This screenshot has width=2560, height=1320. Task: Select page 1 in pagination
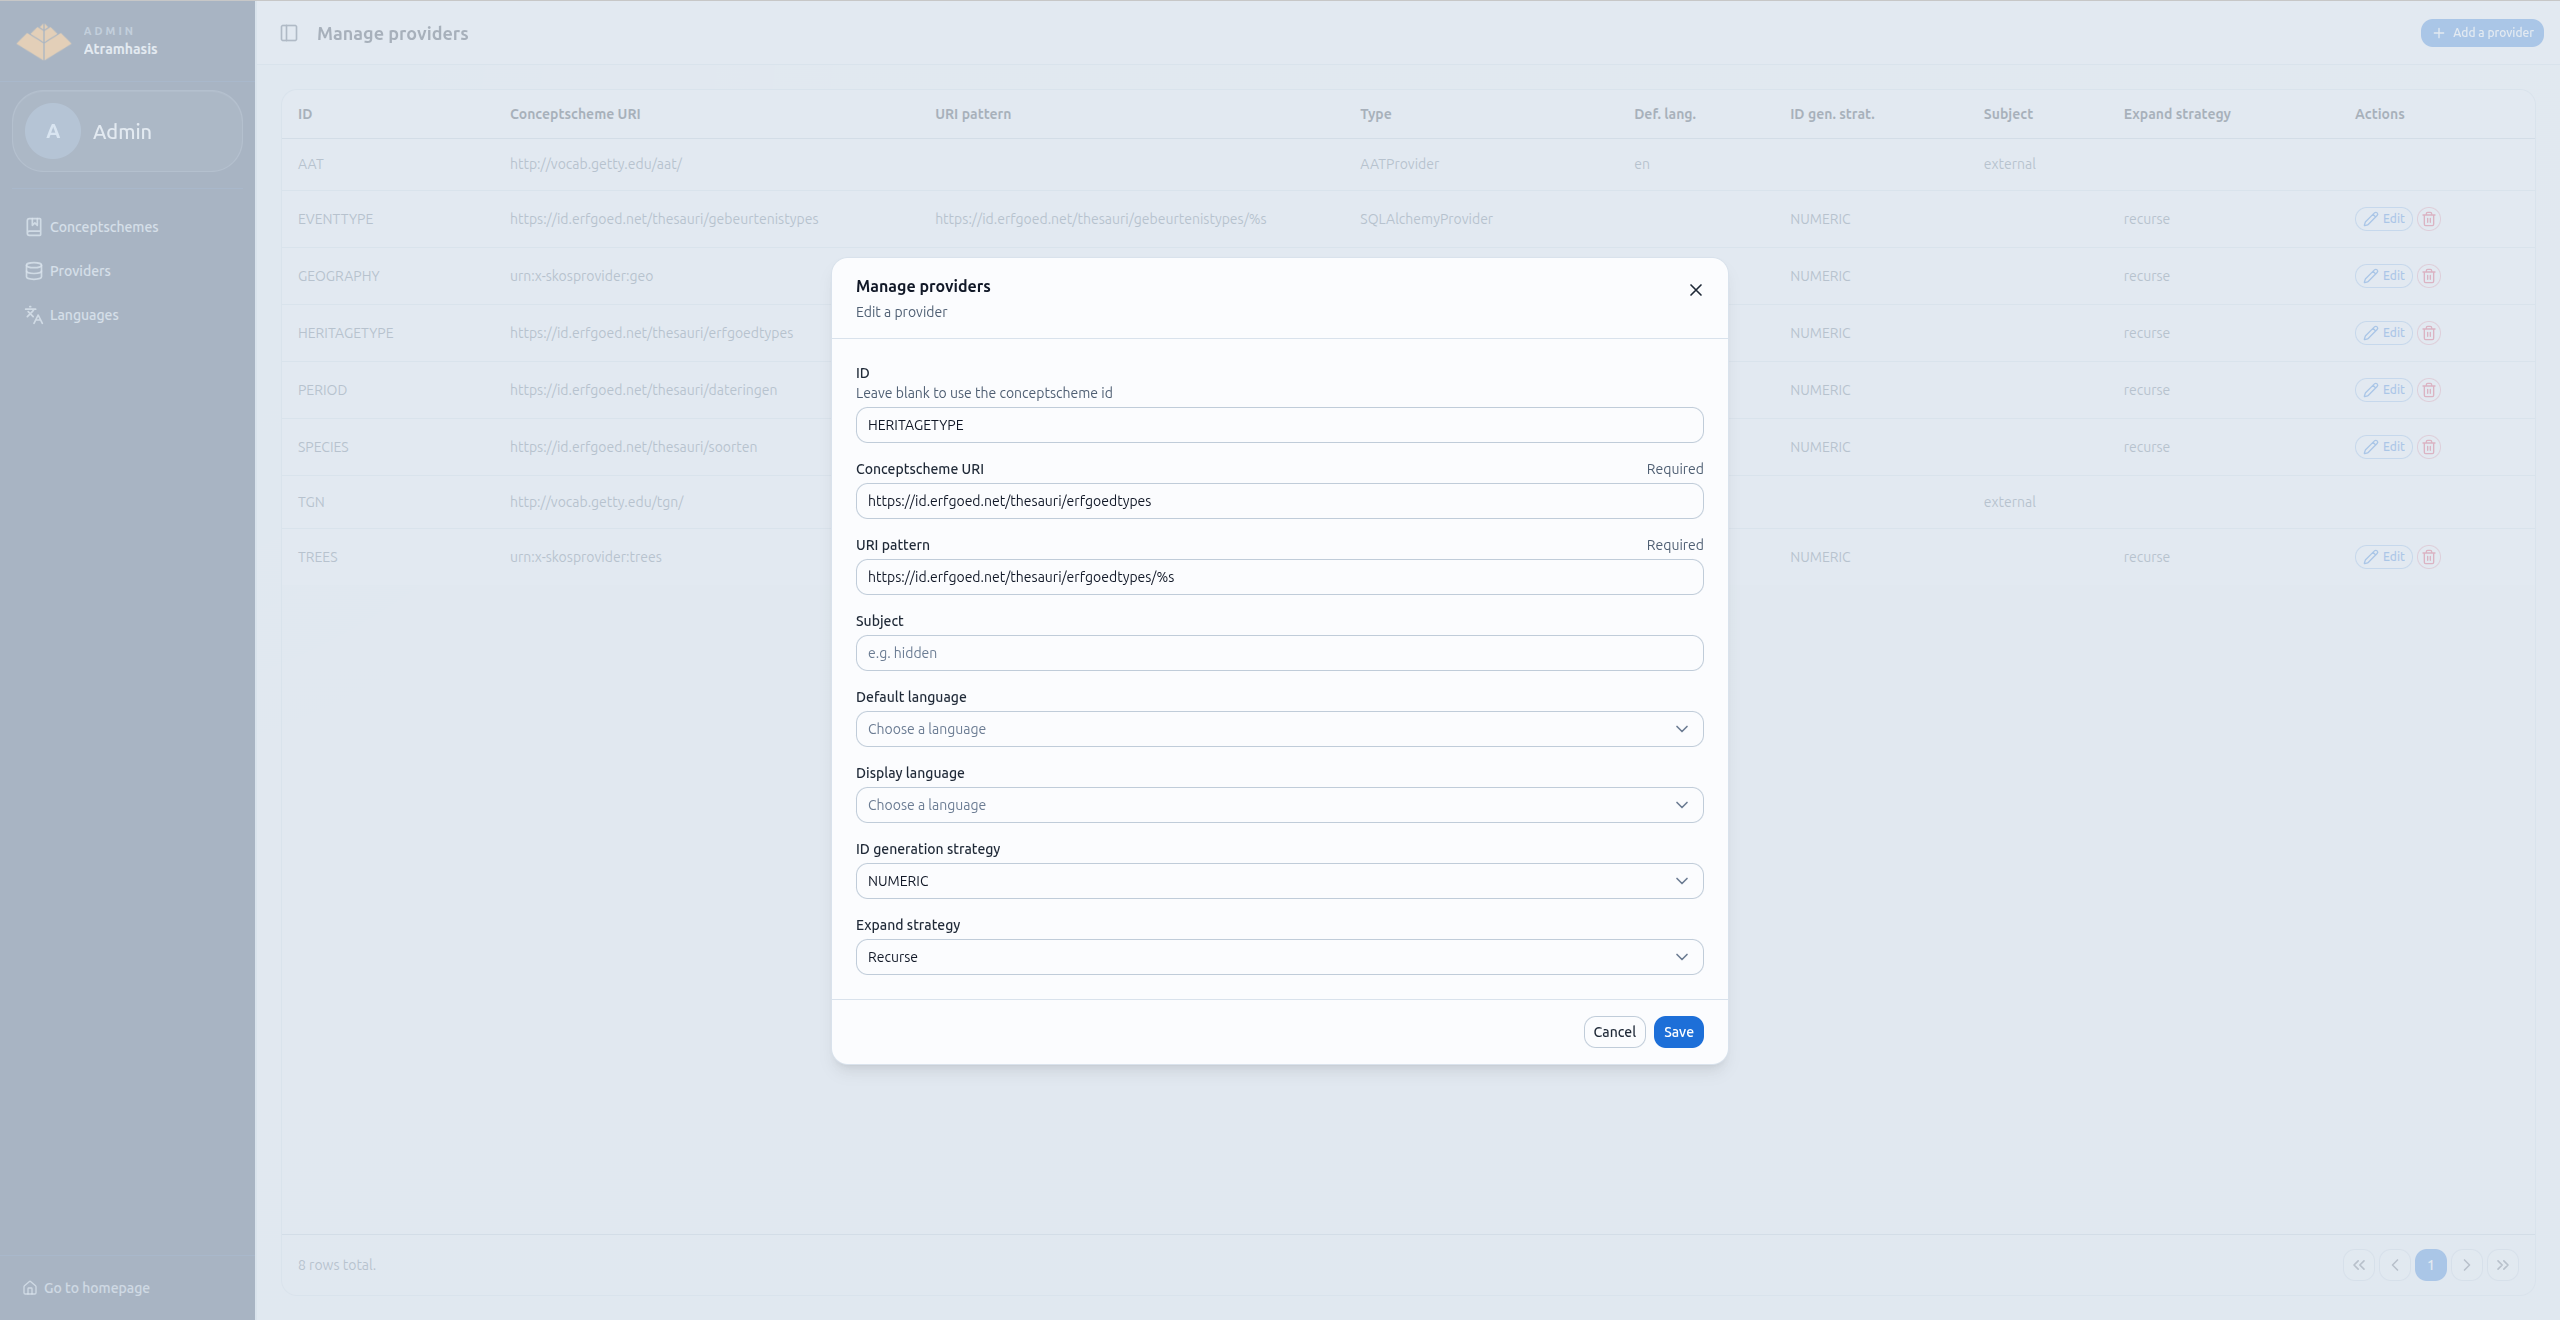2431,1265
